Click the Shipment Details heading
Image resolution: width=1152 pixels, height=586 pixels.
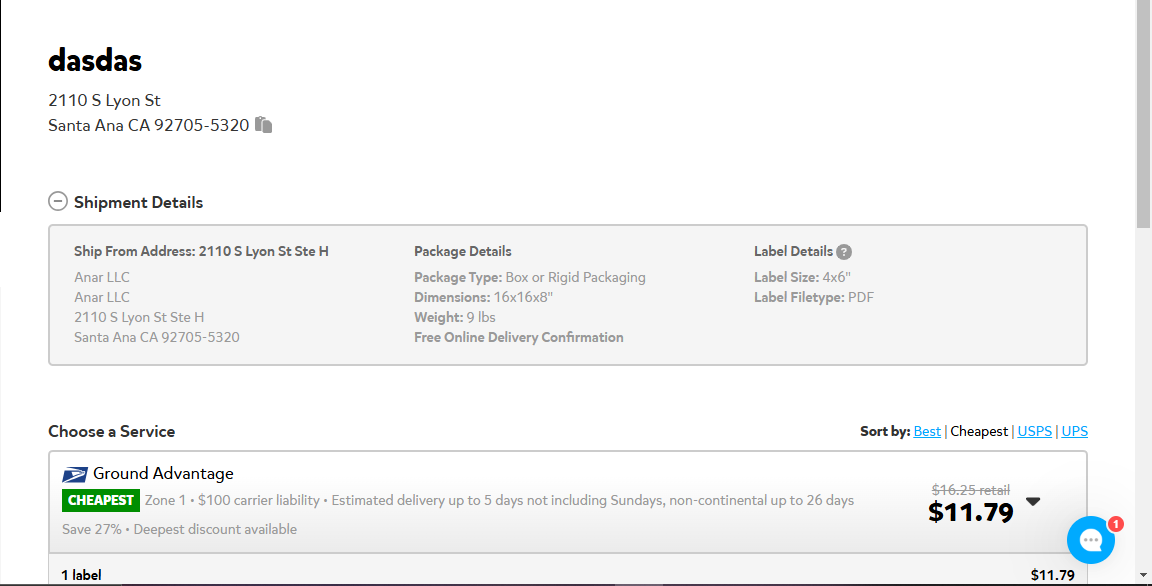click(138, 203)
